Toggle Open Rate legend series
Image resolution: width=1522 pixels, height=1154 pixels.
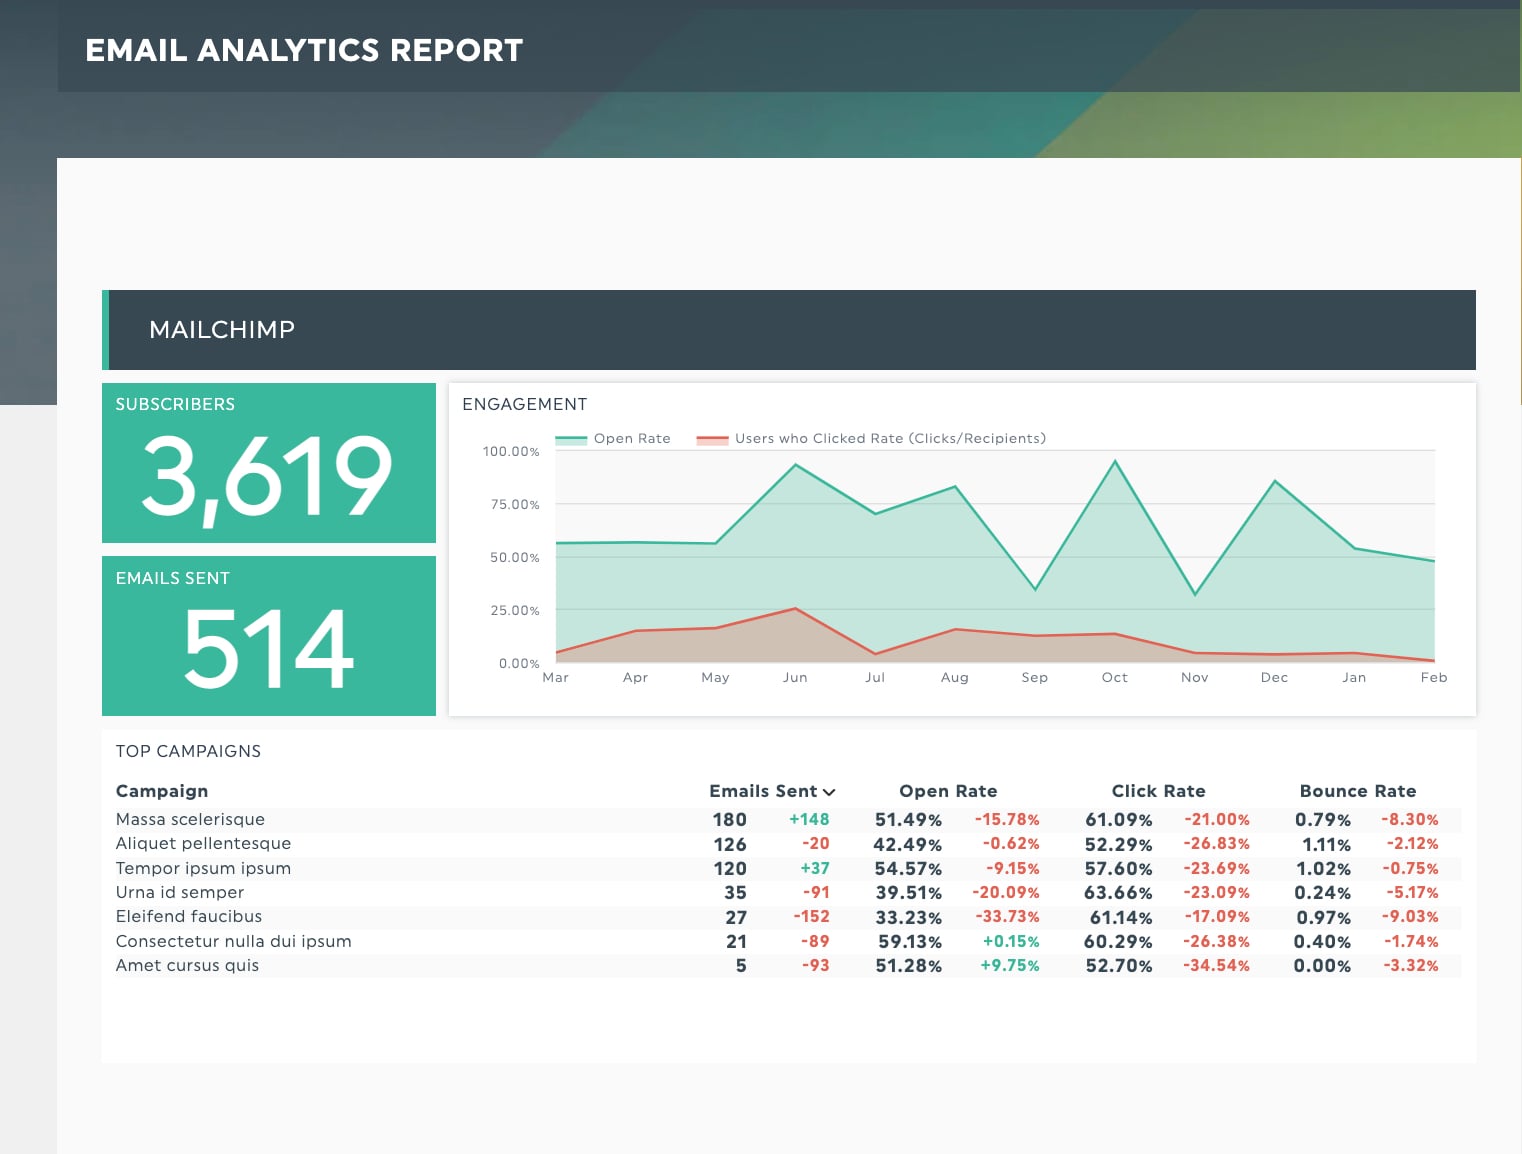(612, 439)
